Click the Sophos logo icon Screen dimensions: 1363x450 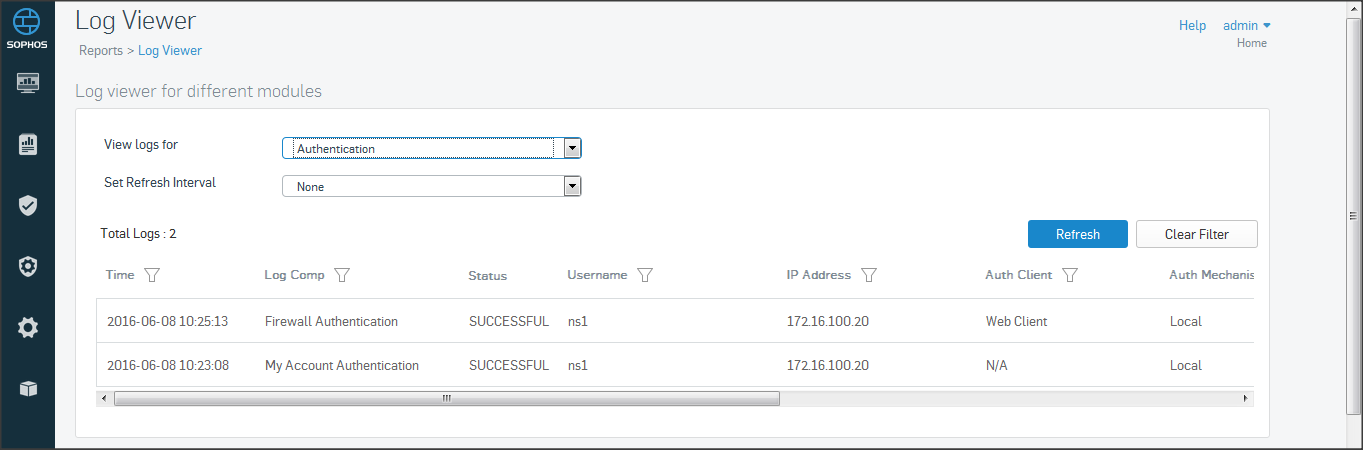pyautogui.click(x=27, y=24)
